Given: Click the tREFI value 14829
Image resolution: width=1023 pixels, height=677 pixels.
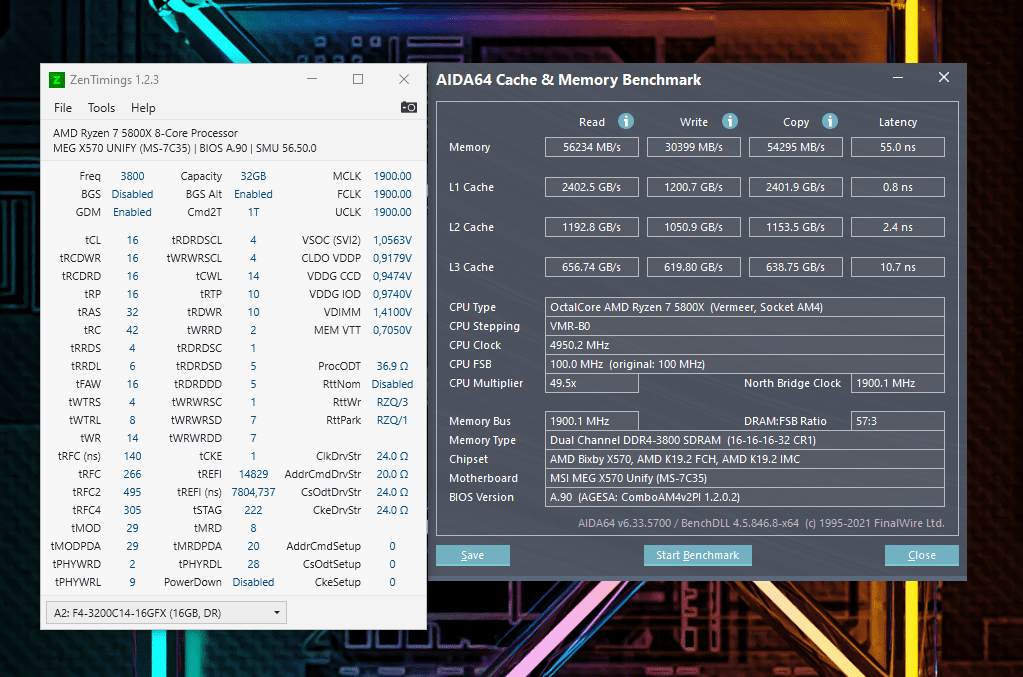Looking at the screenshot, I should click(253, 474).
